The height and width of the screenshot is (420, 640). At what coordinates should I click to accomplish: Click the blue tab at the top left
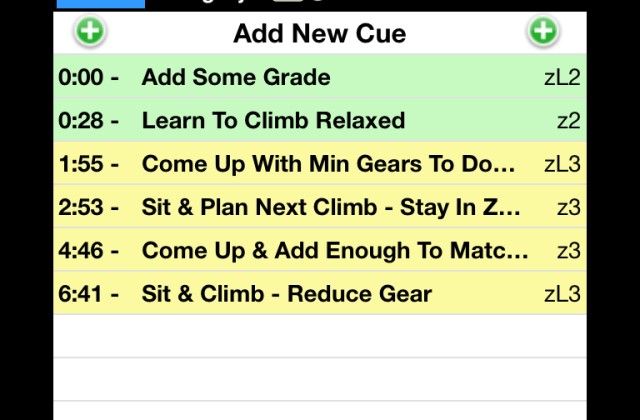pos(100,4)
